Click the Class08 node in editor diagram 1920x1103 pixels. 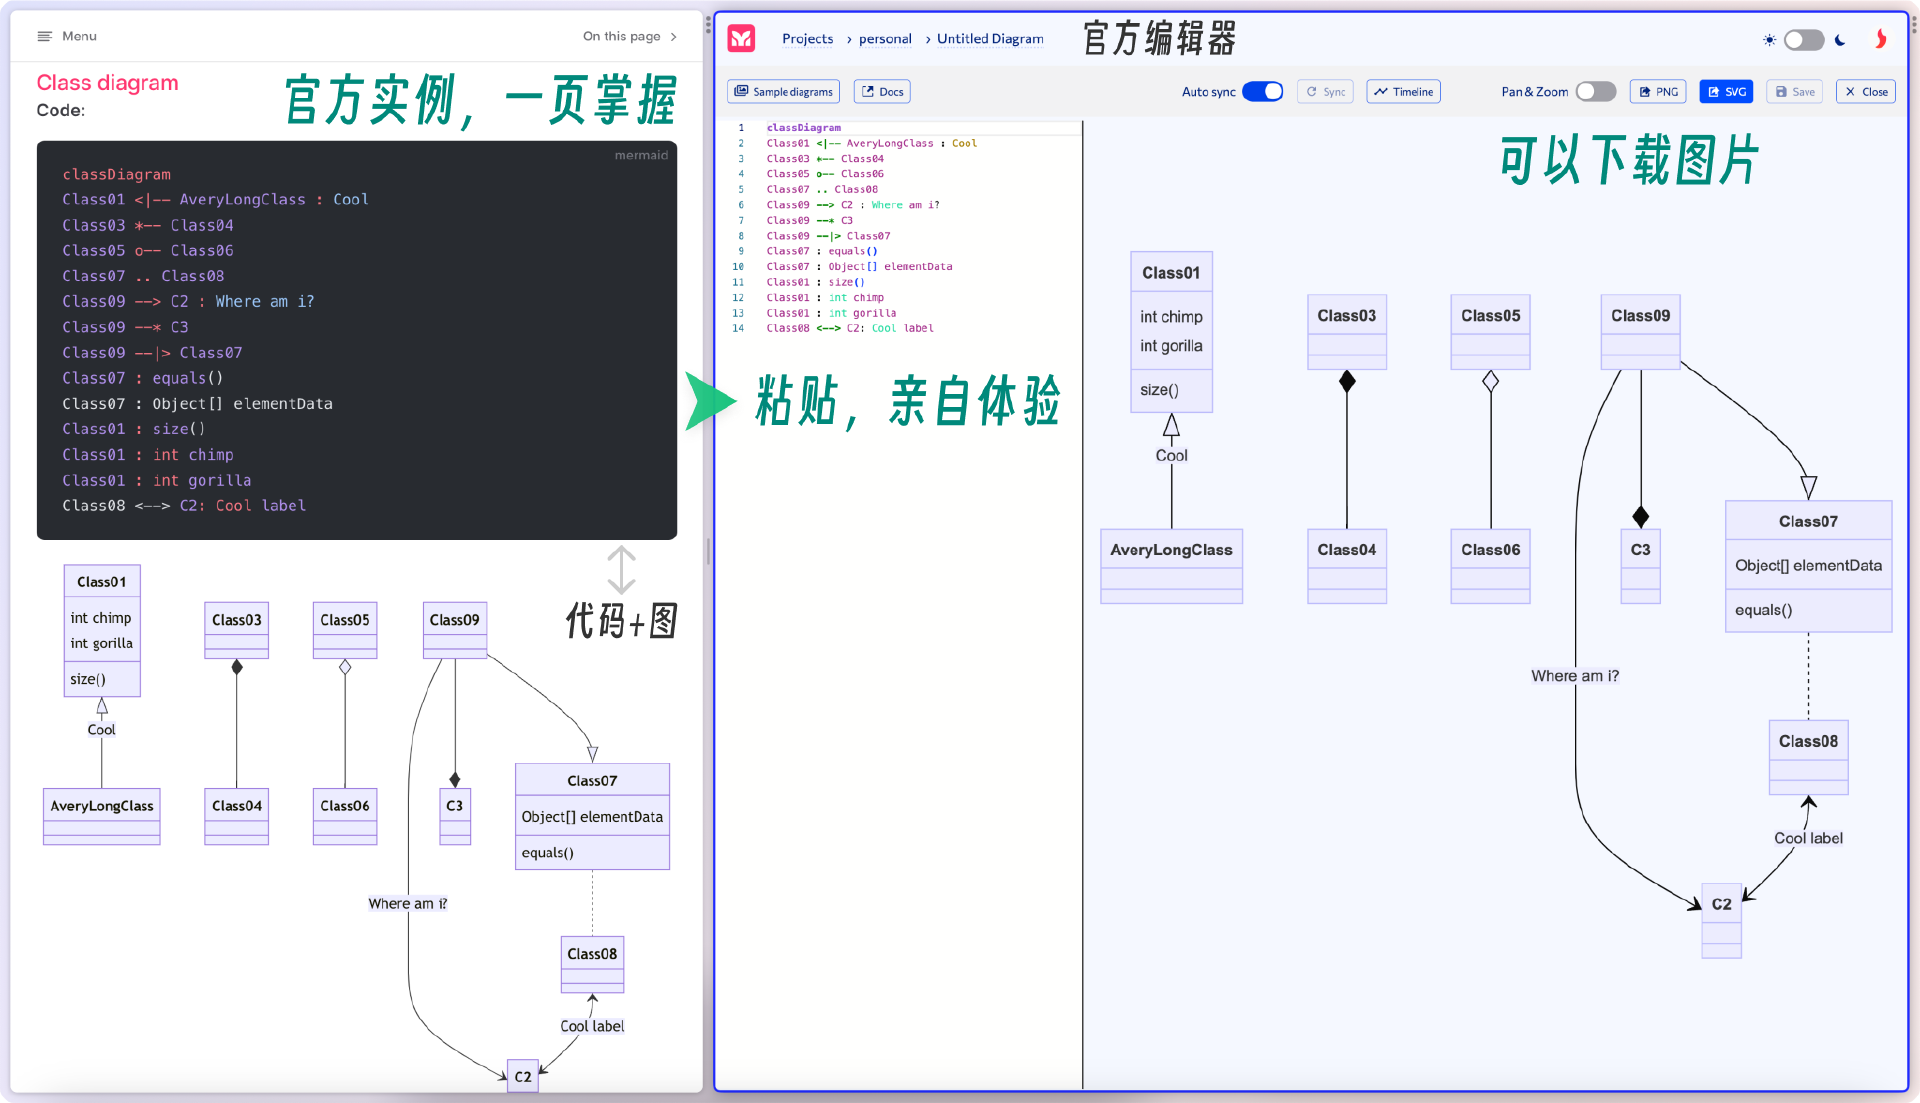[1808, 758]
